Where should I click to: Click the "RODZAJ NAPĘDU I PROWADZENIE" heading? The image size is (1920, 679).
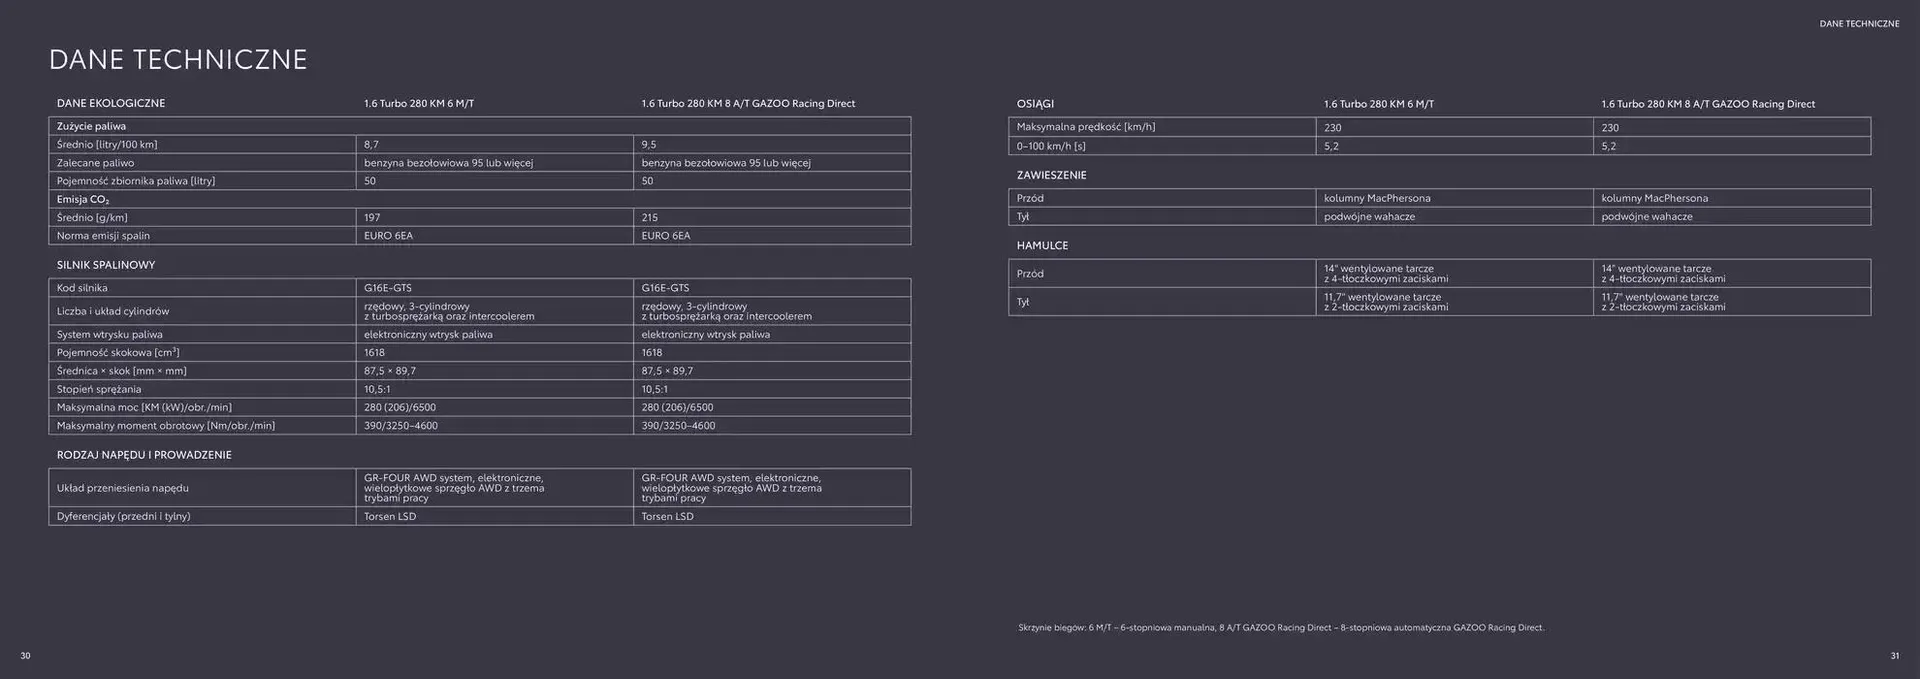pos(144,455)
